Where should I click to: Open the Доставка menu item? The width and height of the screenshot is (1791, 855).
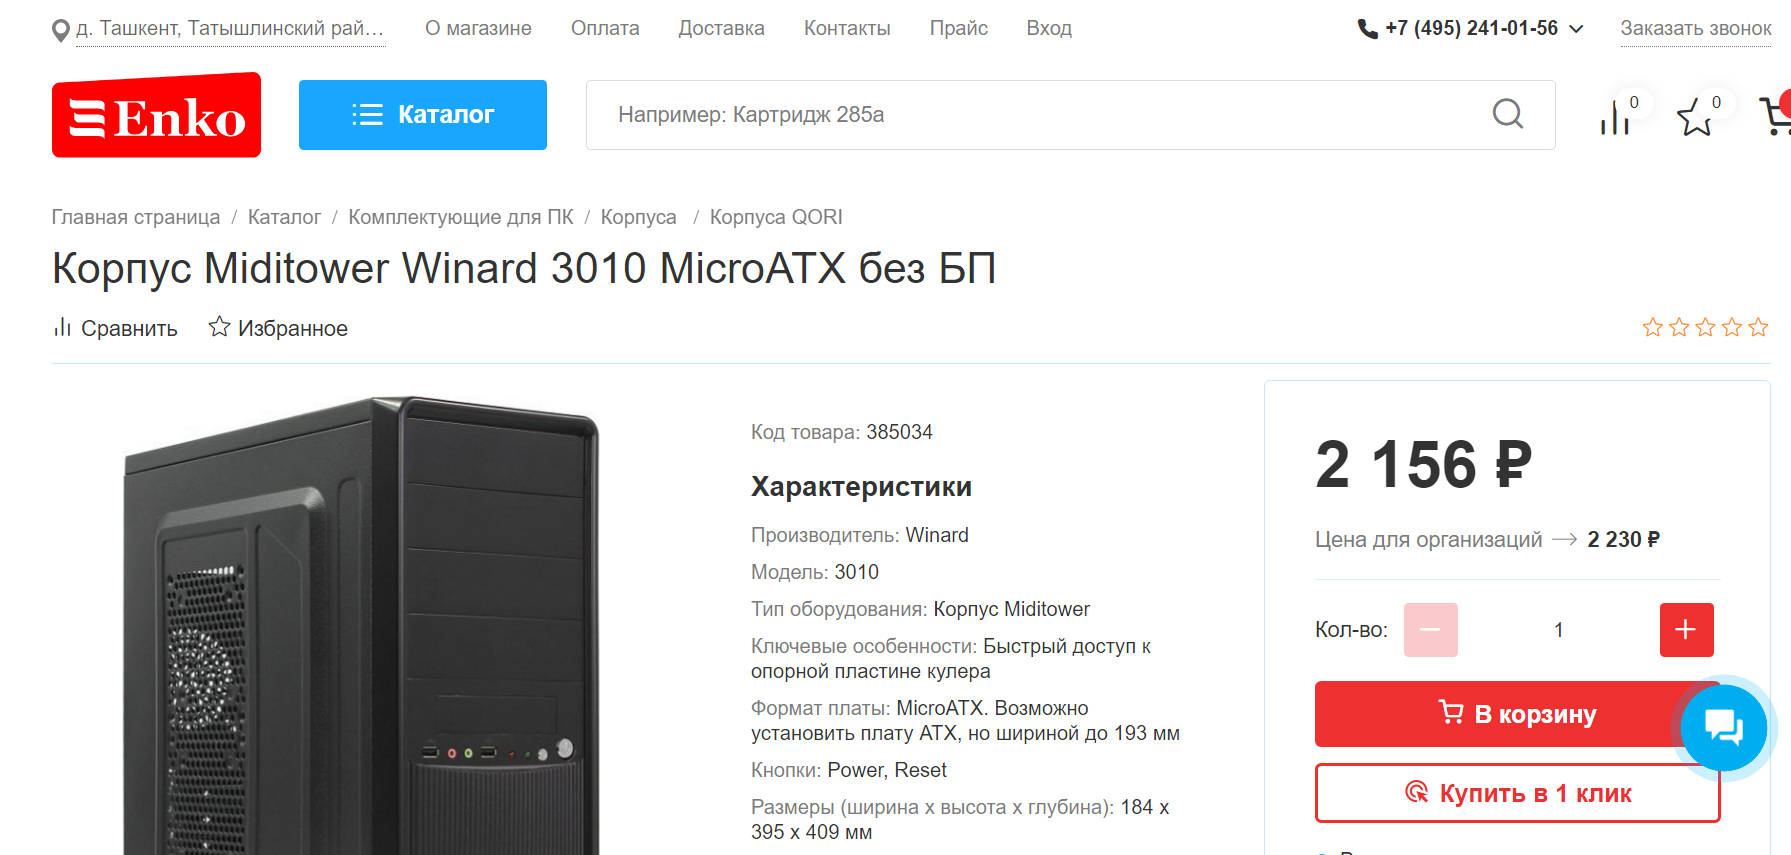tap(721, 29)
